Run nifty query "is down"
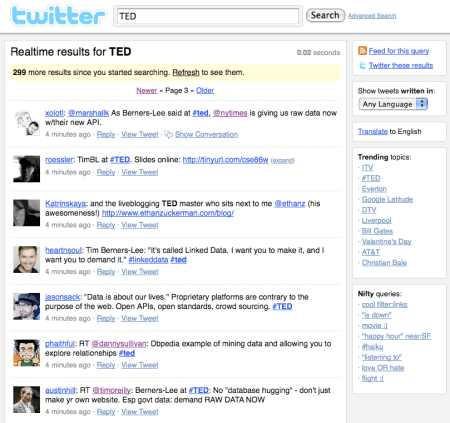Screen dimensions: 450x423 tap(376, 315)
